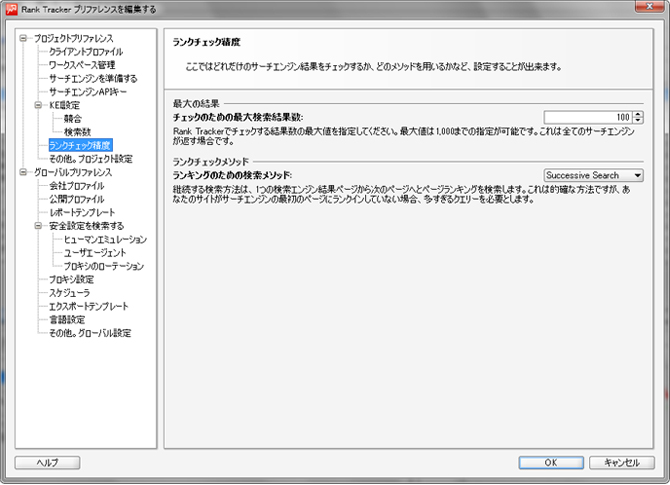This screenshot has height=485, width=670.
Task: Select the グローバルプリファレンス root item
Action: (x=73, y=172)
